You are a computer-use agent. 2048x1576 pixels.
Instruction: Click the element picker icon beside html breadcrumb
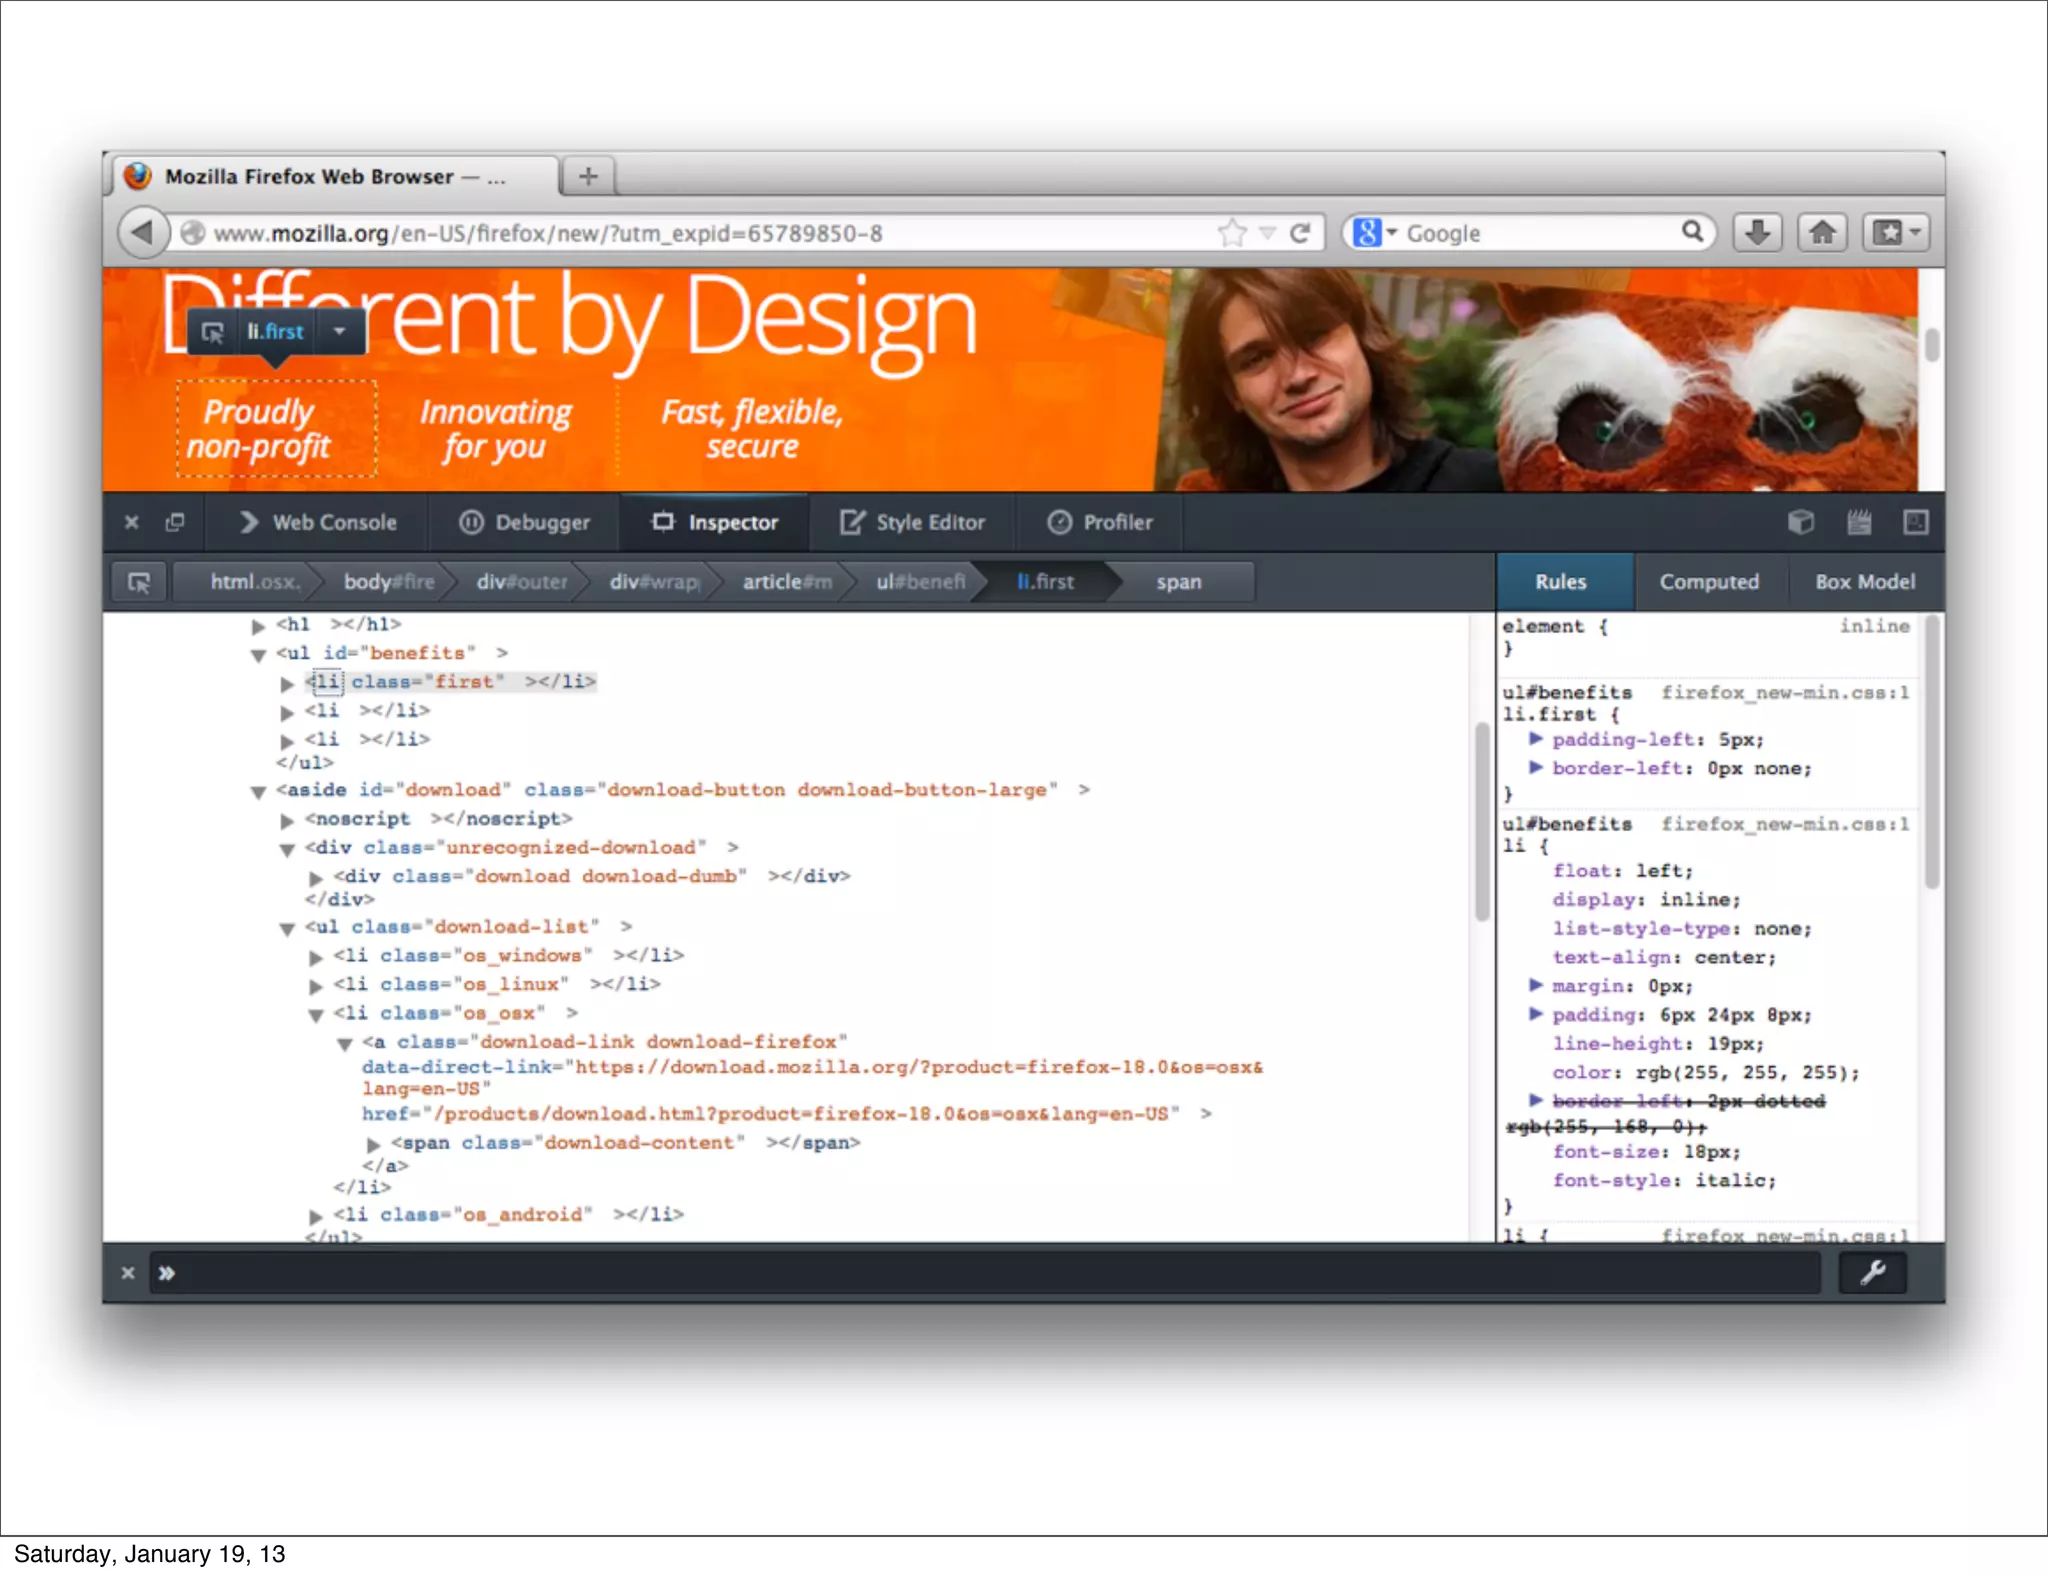coord(139,582)
